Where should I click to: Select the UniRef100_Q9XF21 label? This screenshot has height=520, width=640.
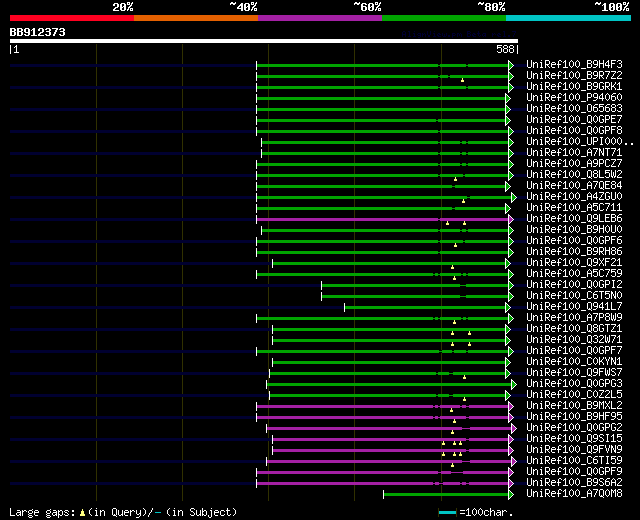(x=574, y=263)
